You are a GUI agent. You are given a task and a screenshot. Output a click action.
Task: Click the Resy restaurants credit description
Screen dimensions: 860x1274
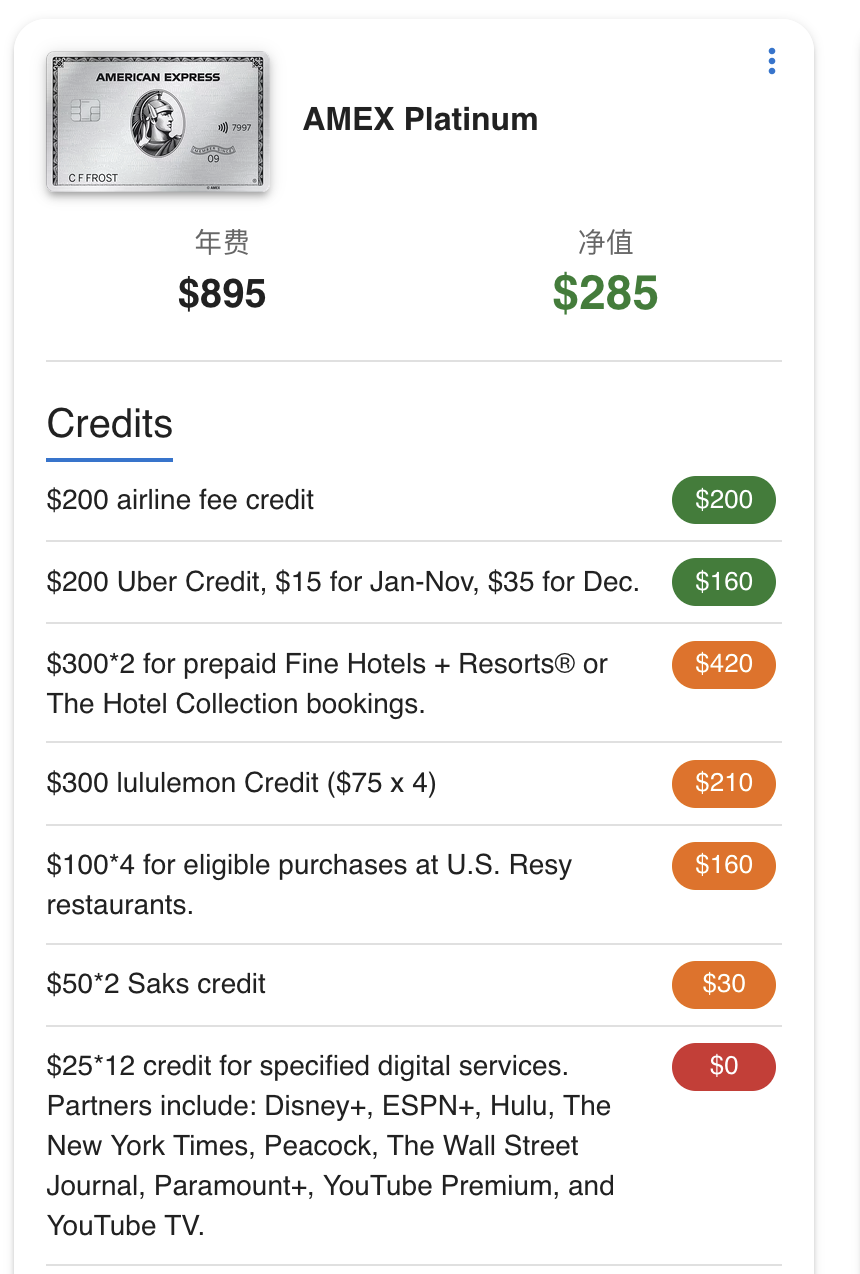(309, 885)
